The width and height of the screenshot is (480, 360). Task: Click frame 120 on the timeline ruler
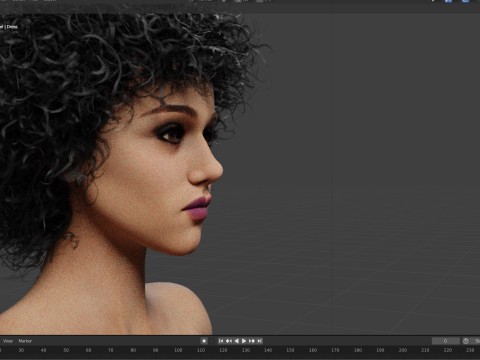[223, 350]
